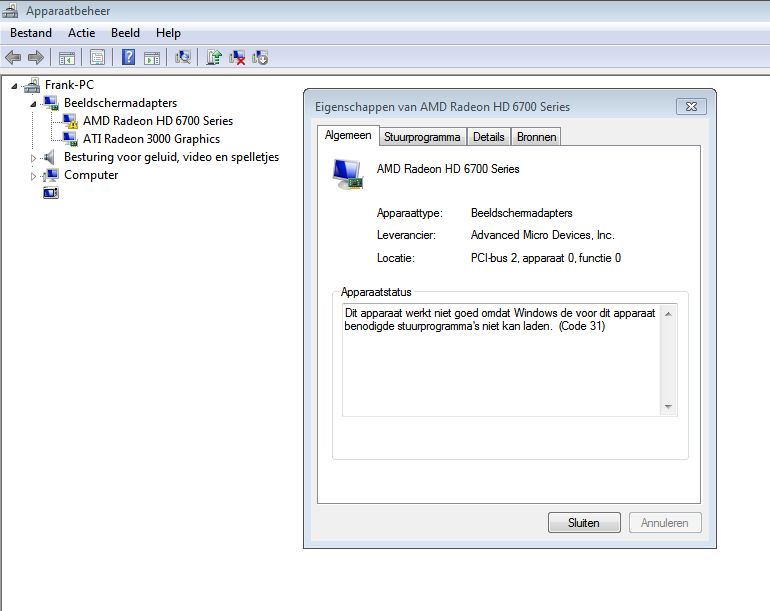The height and width of the screenshot is (611, 770).
Task: Click the 'Leverancier:' label
Action: (406, 235)
